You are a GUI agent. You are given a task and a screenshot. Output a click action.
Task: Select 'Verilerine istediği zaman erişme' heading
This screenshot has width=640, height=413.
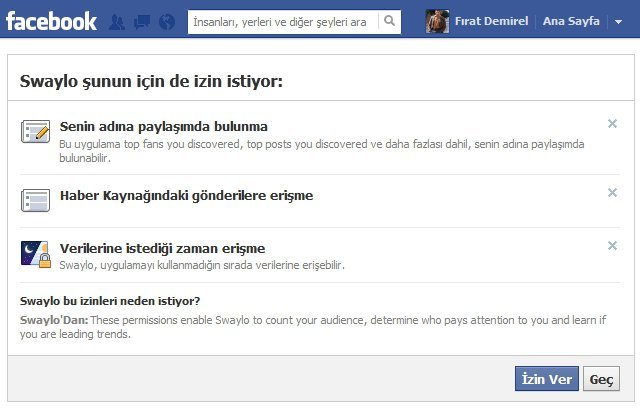pyautogui.click(x=162, y=249)
